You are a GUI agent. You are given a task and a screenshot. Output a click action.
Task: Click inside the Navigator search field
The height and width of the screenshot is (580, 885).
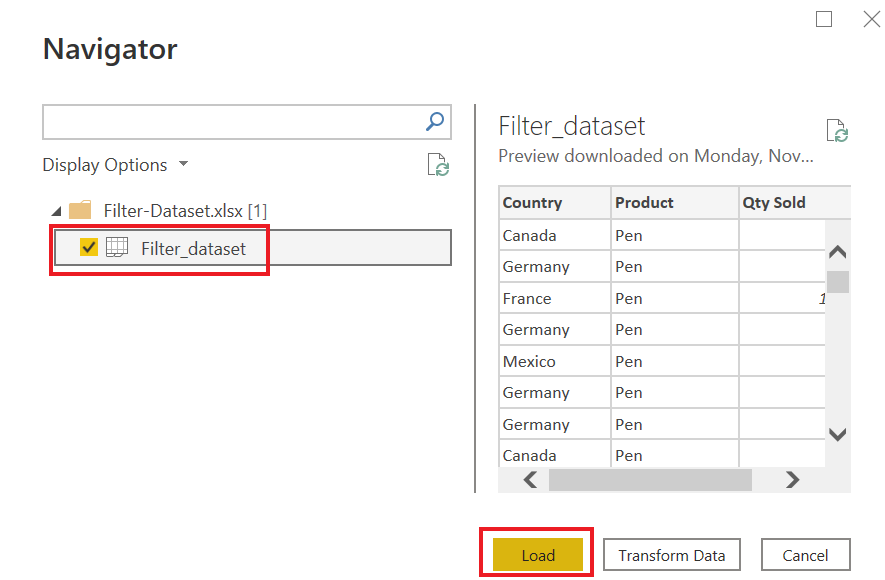tap(232, 122)
